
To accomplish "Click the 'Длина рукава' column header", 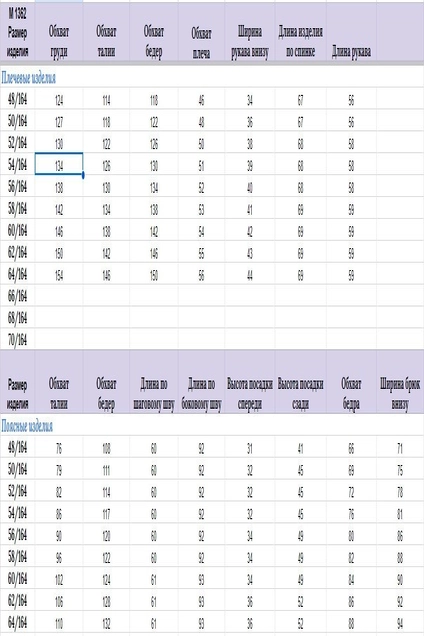I will 351,52.
